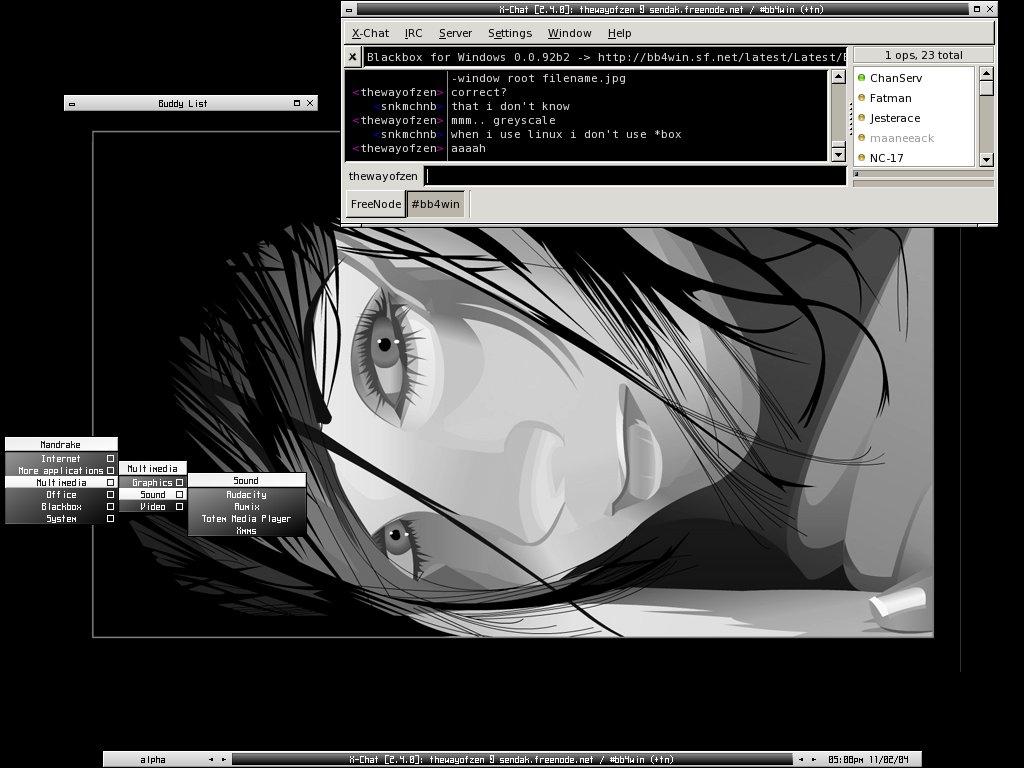The image size is (1024, 768).
Task: Open the IRC menu
Action: (x=413, y=33)
